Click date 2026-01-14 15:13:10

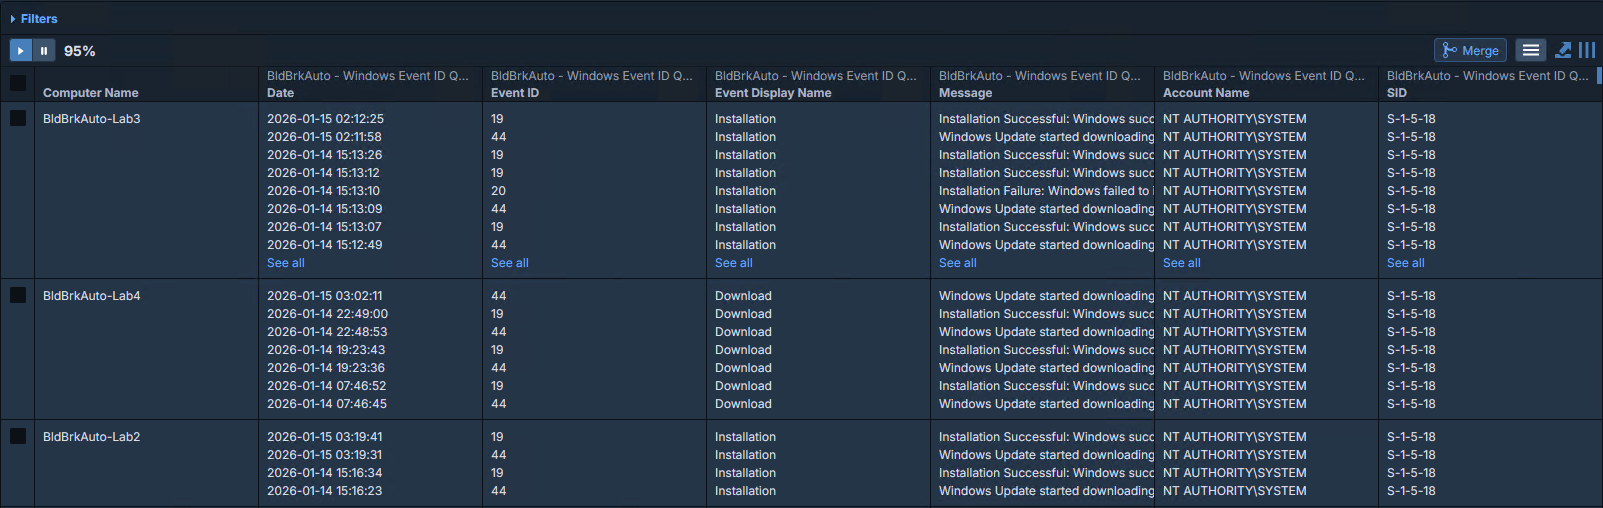(x=323, y=191)
